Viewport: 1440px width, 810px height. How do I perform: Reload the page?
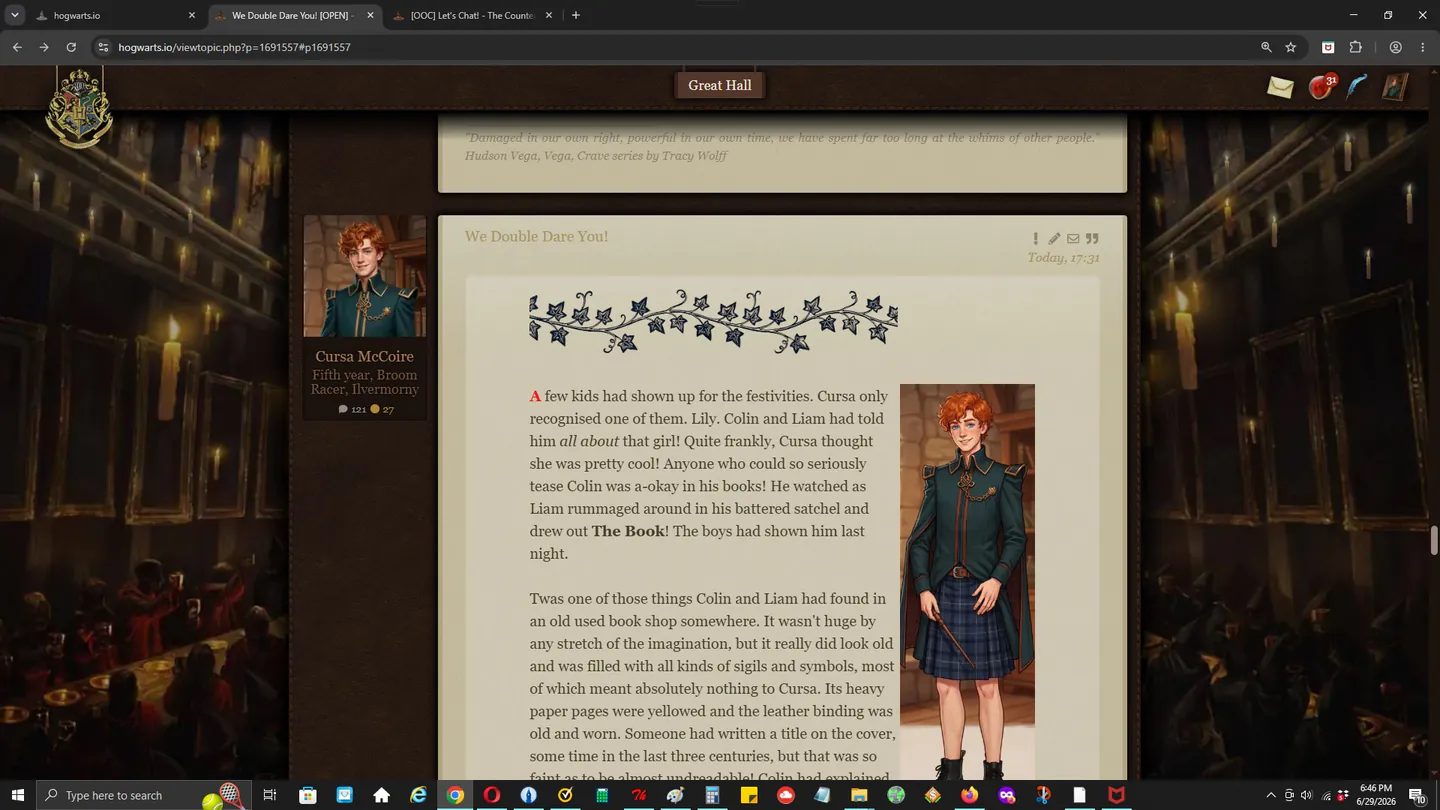[x=71, y=47]
